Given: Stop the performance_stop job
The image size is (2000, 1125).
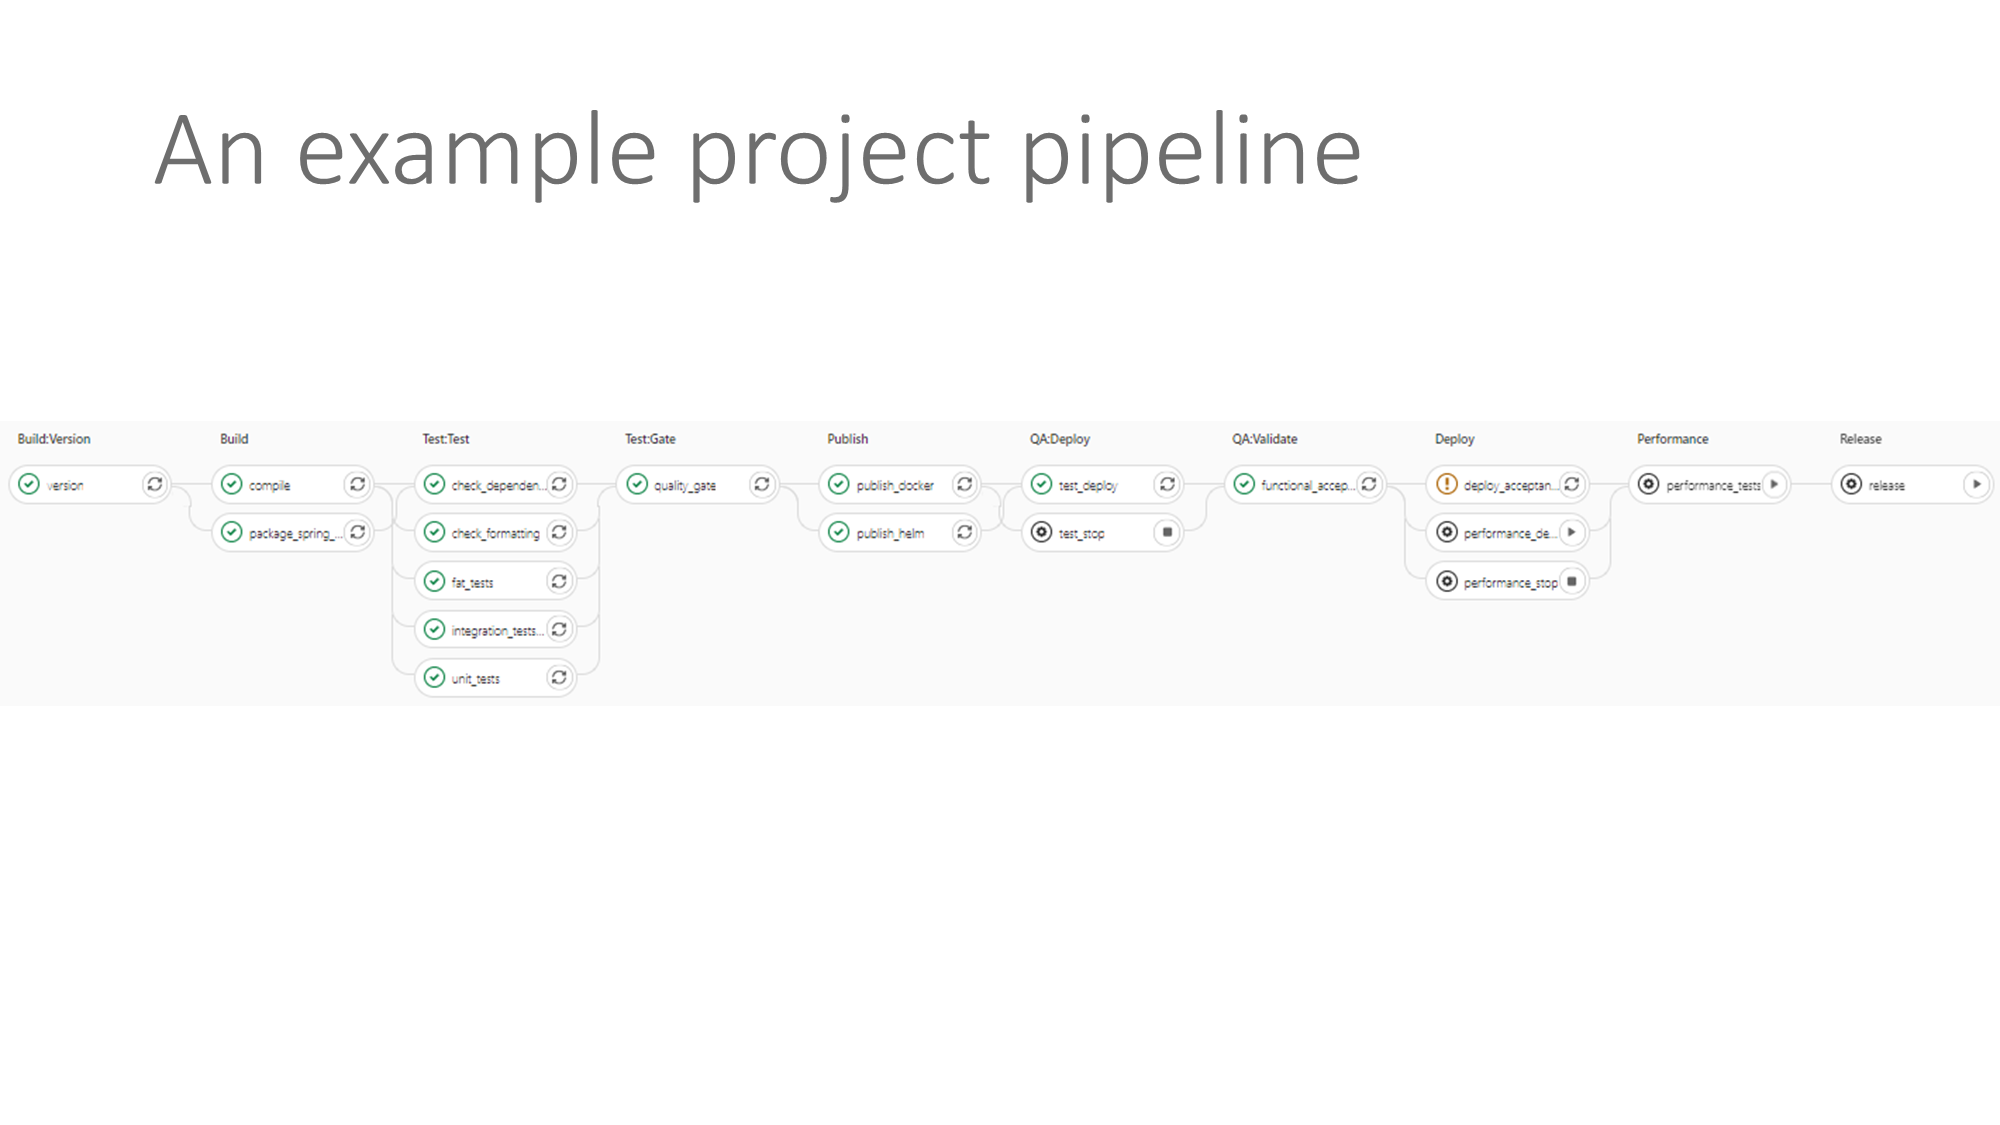Looking at the screenshot, I should [x=1572, y=581].
